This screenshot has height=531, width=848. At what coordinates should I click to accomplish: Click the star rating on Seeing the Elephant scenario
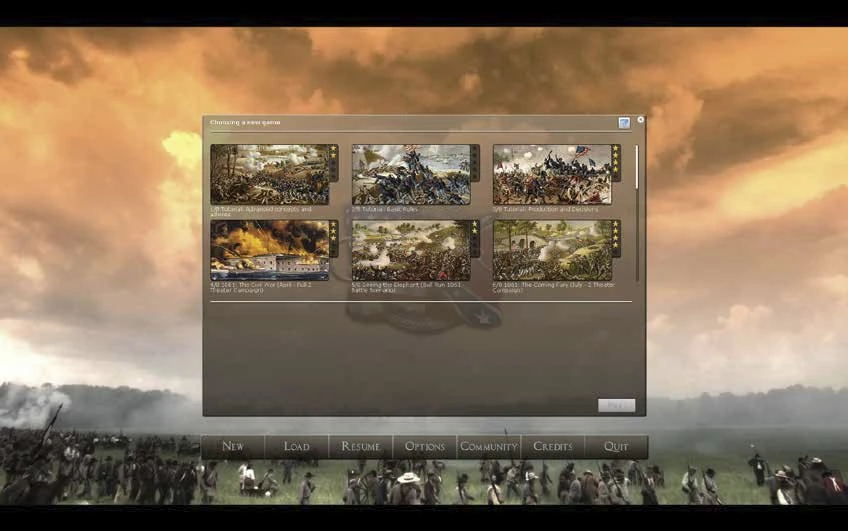point(475,238)
